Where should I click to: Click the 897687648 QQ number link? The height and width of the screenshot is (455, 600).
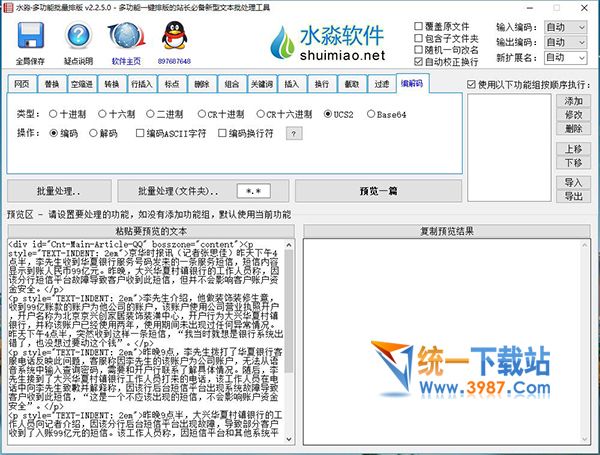tap(174, 61)
